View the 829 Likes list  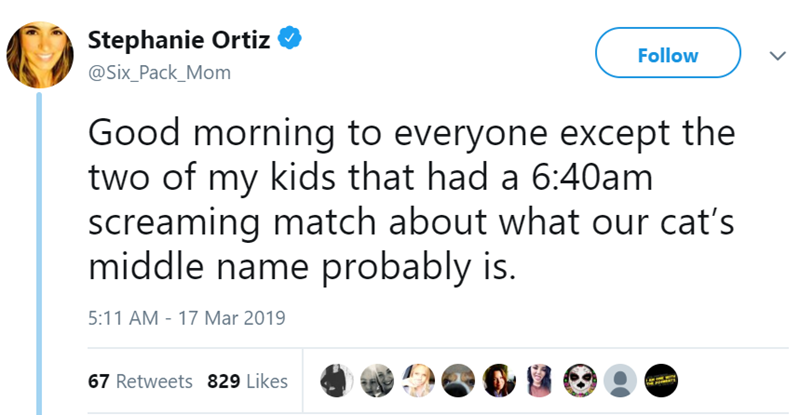(x=247, y=381)
